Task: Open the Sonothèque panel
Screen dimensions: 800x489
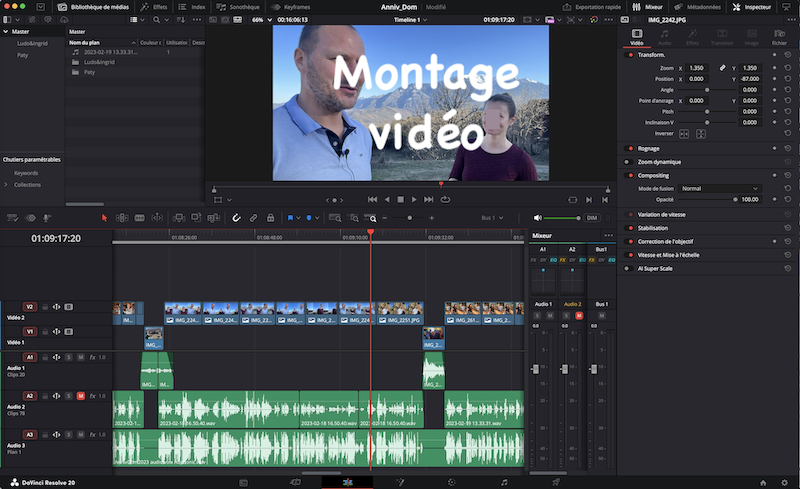Action: [x=238, y=7]
